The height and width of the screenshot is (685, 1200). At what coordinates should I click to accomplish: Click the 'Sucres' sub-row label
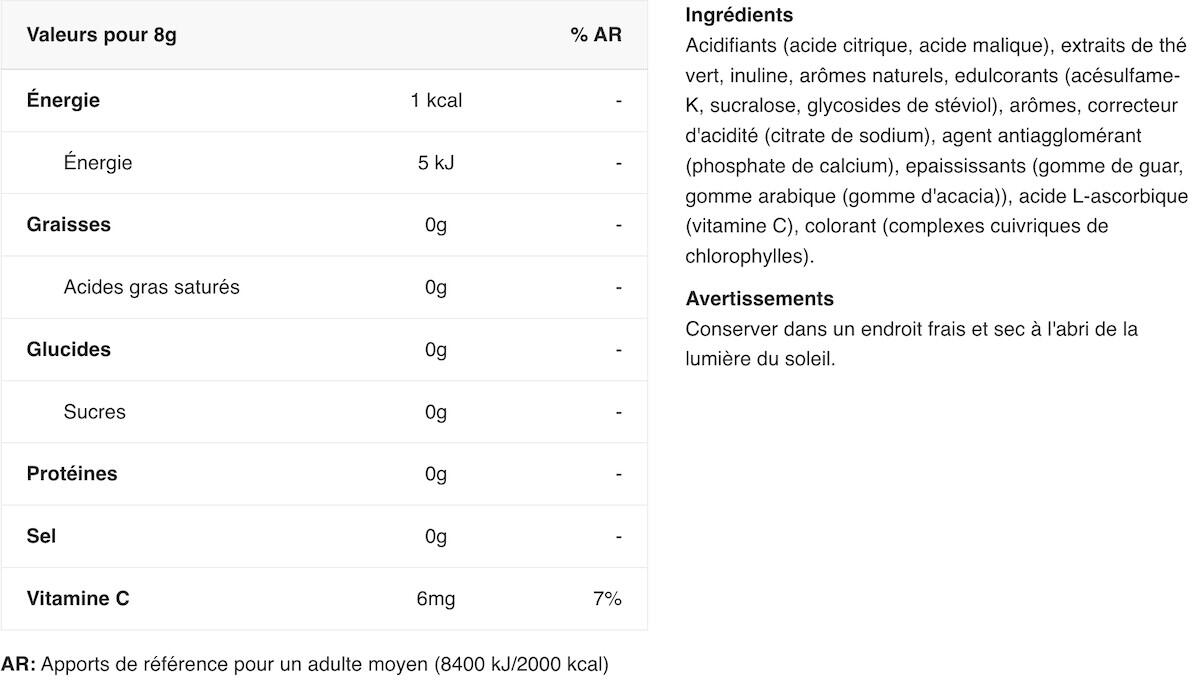95,412
